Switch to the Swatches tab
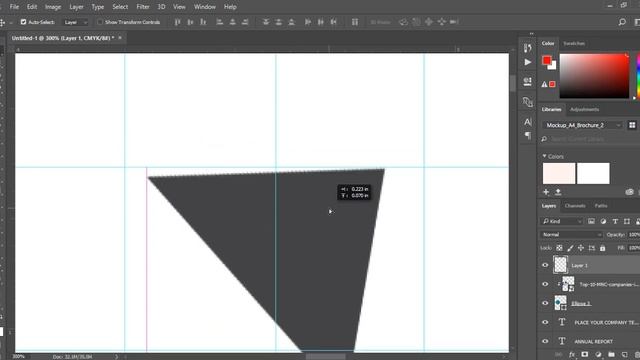Image resolution: width=640 pixels, height=360 pixels. coord(574,43)
